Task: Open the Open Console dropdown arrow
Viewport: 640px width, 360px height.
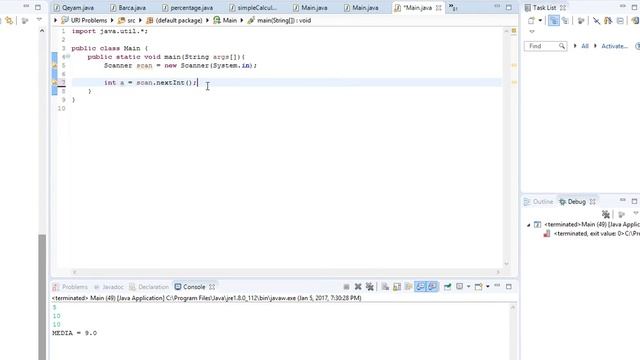Action: coord(487,287)
